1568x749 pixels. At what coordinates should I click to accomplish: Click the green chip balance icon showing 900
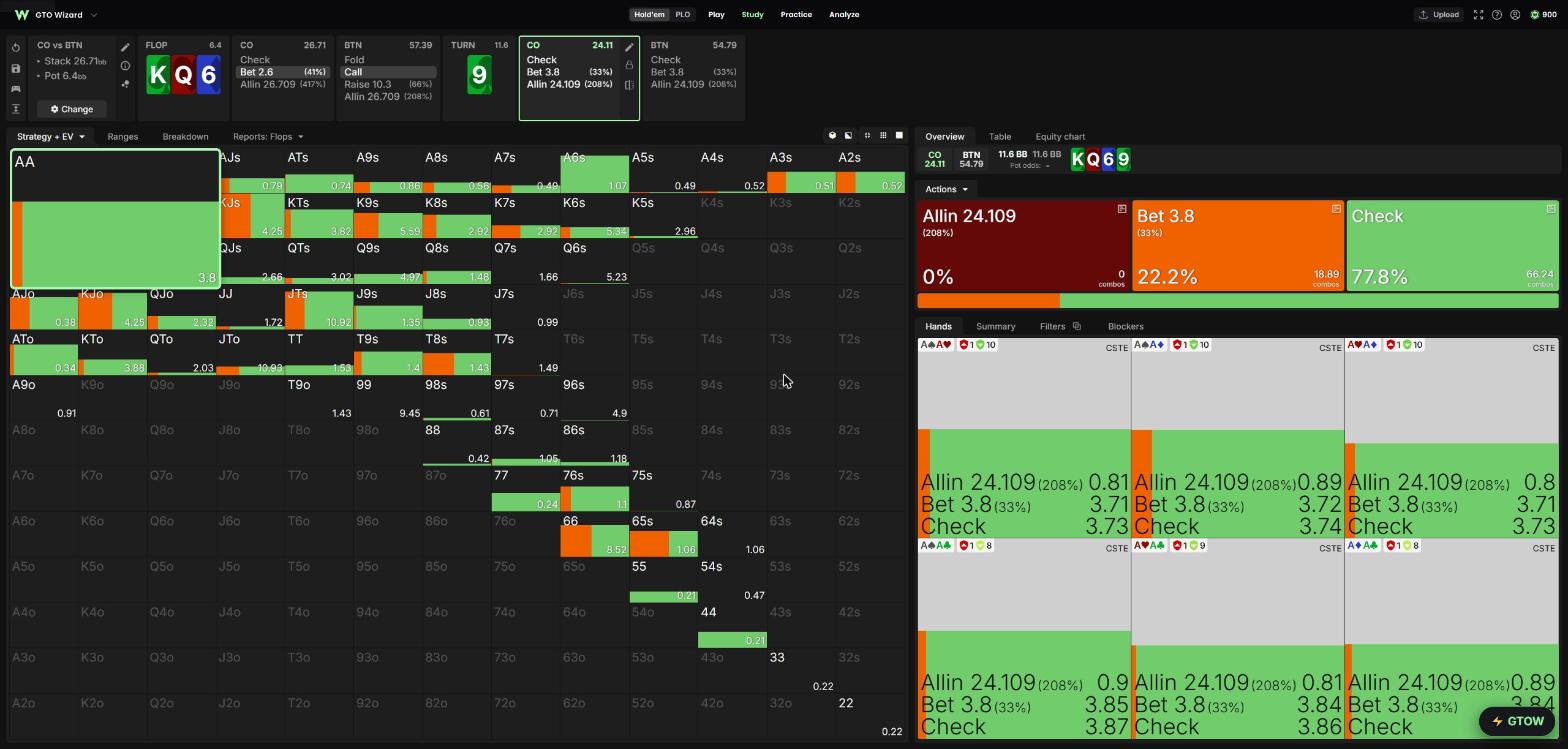1534,15
